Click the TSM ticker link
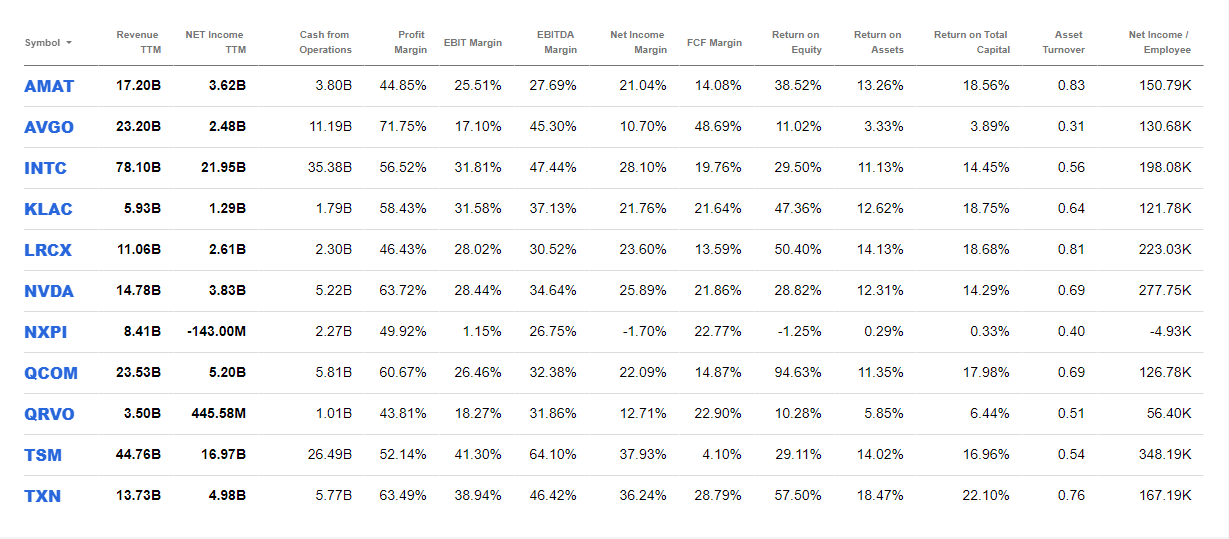This screenshot has height=539, width=1229. point(43,455)
